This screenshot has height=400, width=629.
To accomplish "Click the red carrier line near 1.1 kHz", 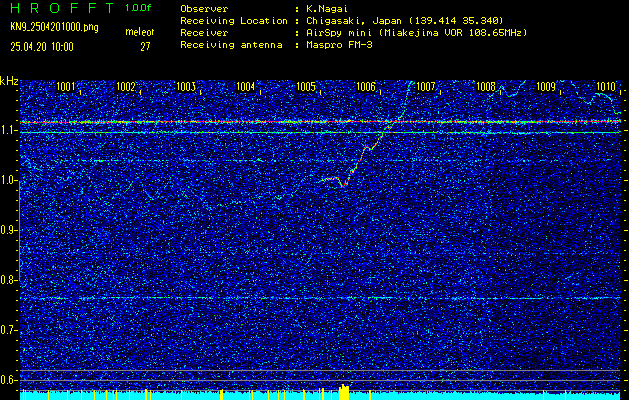I will point(320,122).
